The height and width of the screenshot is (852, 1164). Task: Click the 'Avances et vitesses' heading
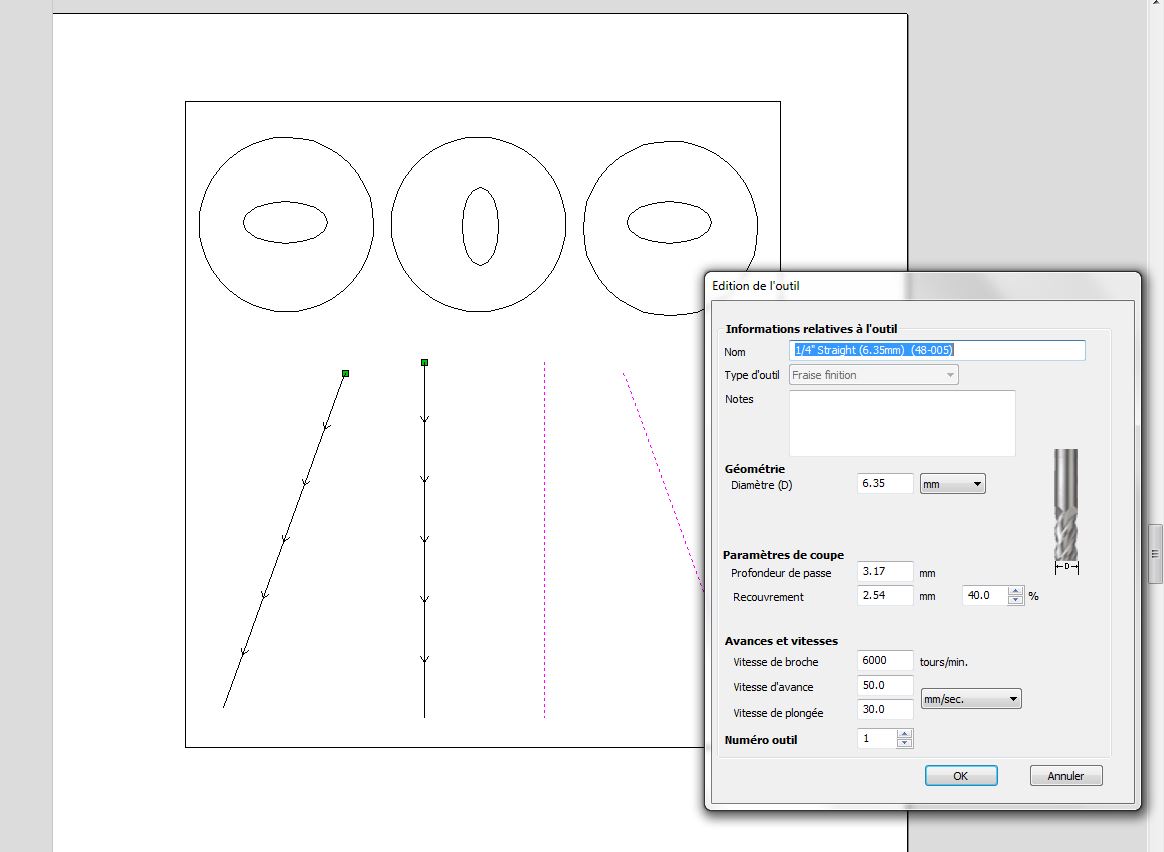[x=781, y=641]
